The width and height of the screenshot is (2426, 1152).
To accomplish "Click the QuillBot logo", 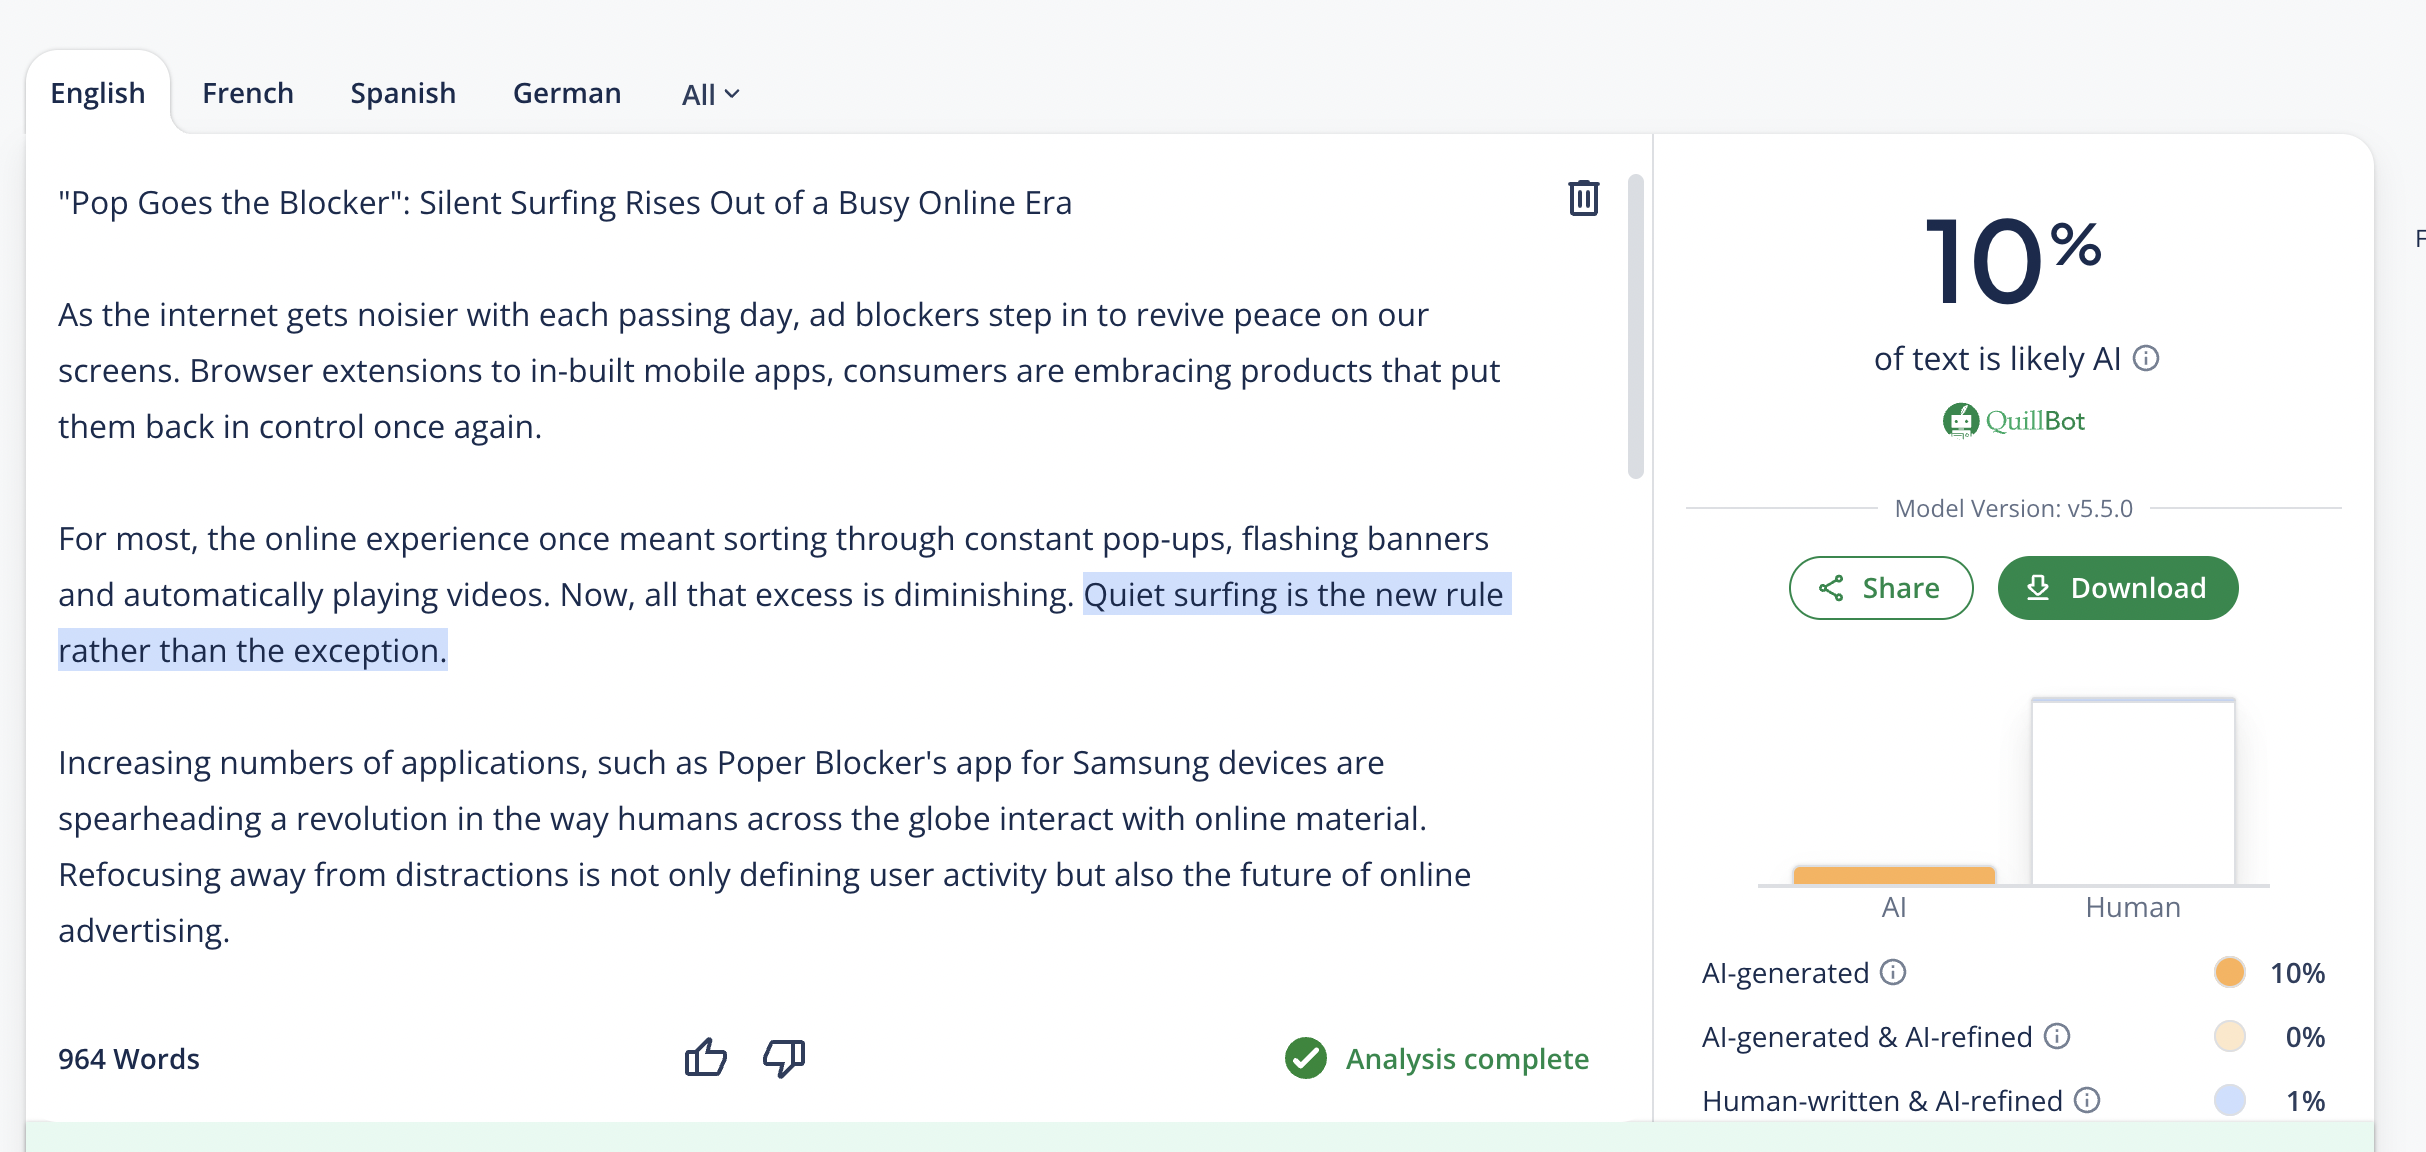I will click(2014, 421).
